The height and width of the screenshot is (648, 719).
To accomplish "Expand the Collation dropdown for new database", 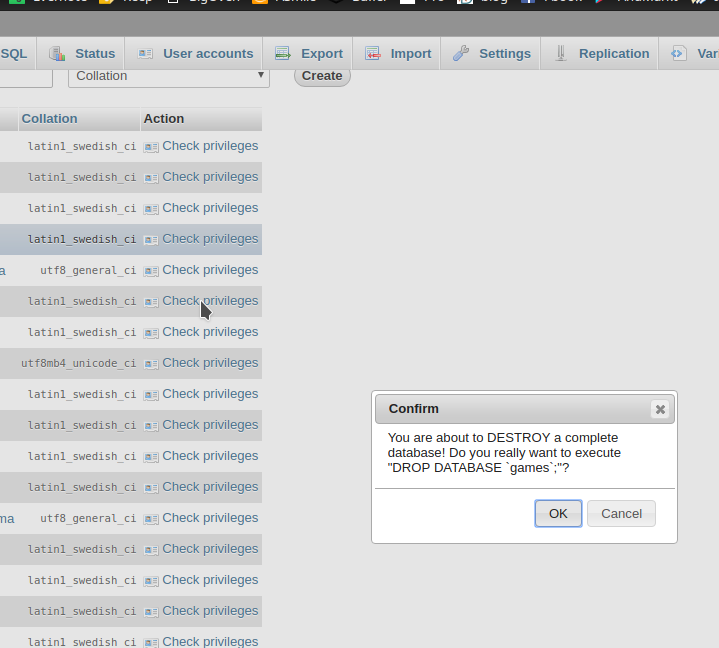I will coord(169,76).
